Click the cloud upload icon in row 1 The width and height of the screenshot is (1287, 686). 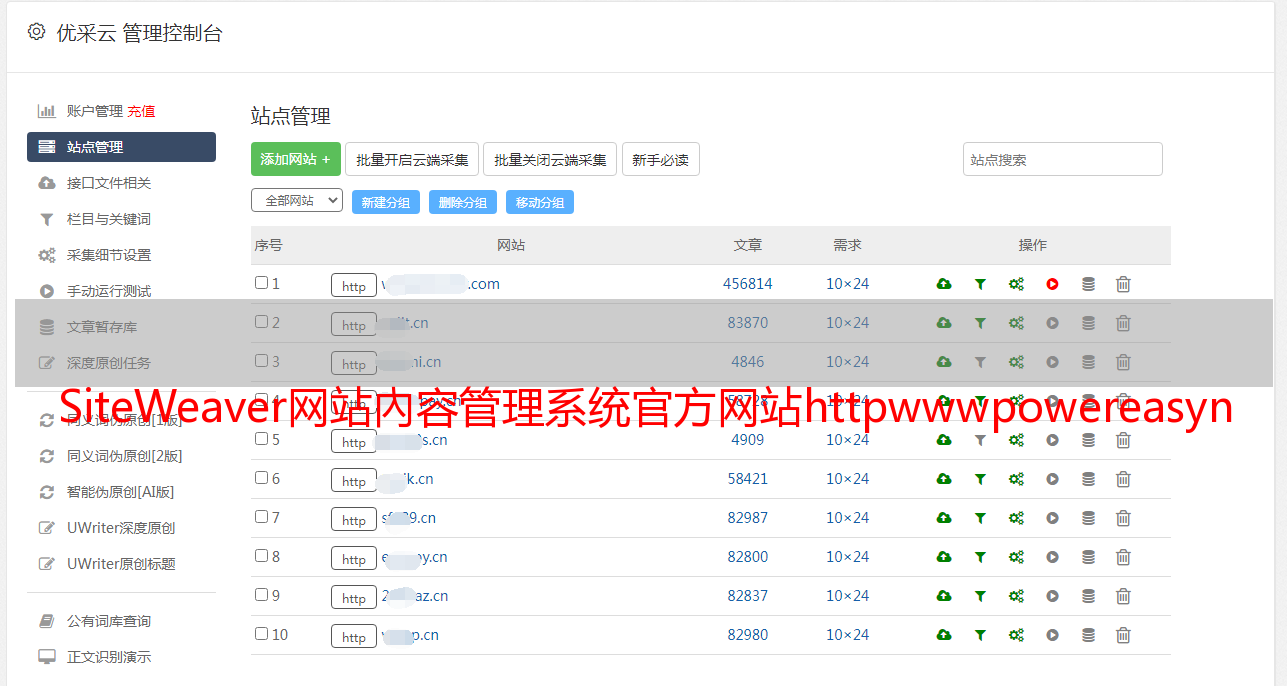944,284
